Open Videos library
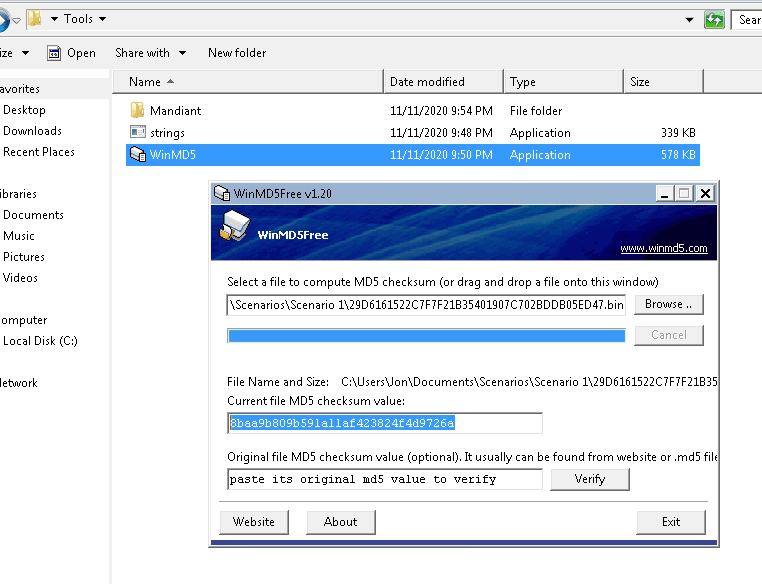The height and width of the screenshot is (584, 762). coord(20,277)
